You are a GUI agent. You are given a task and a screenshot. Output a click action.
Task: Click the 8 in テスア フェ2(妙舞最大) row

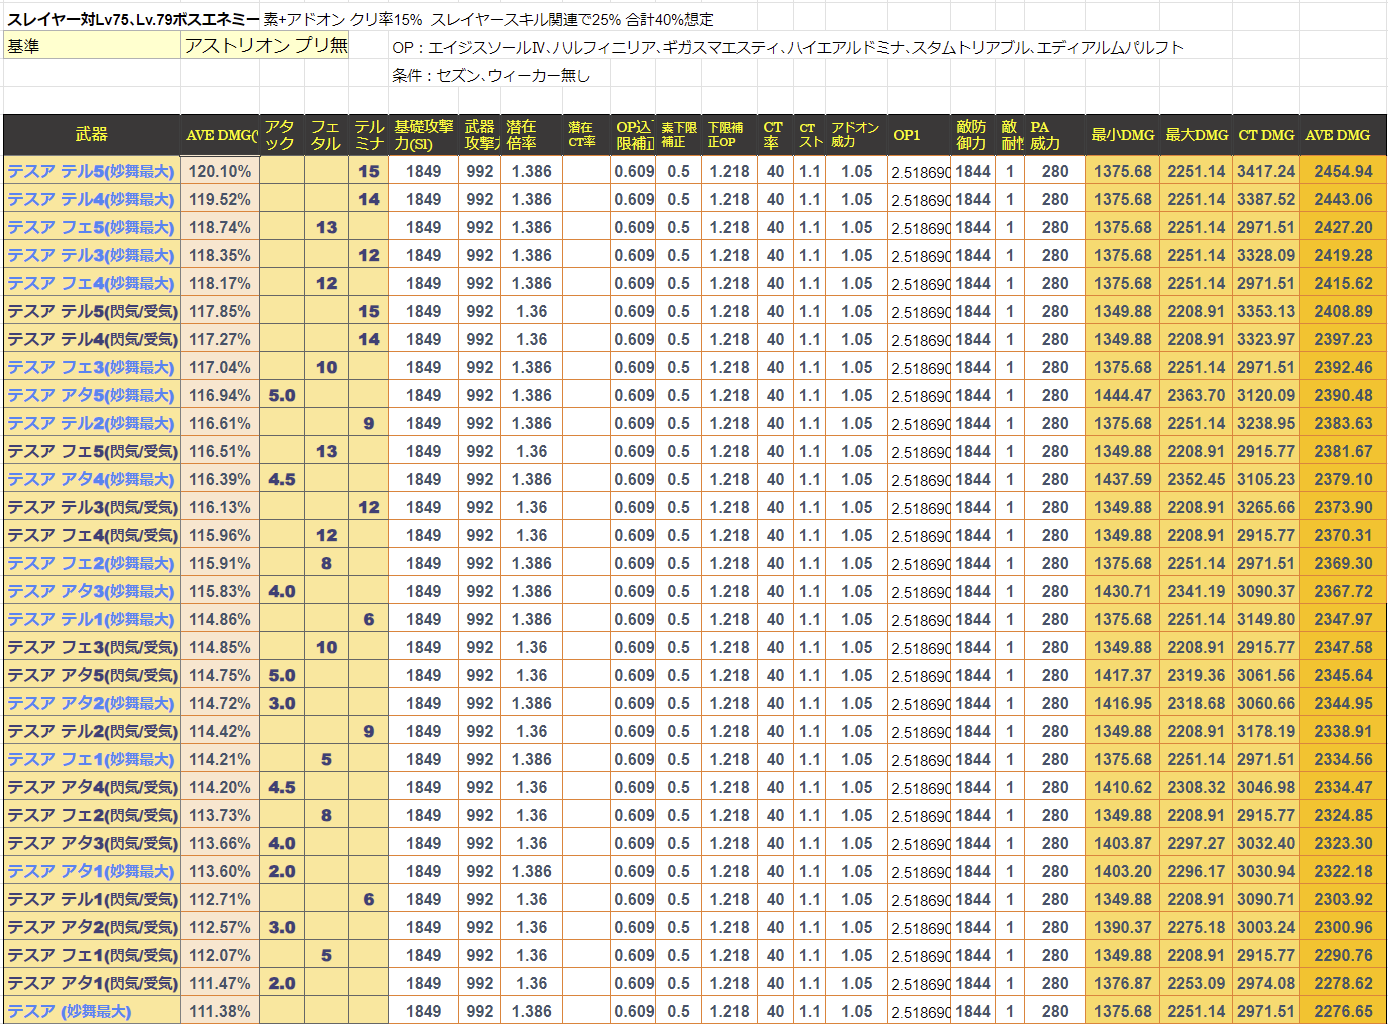pos(326,563)
